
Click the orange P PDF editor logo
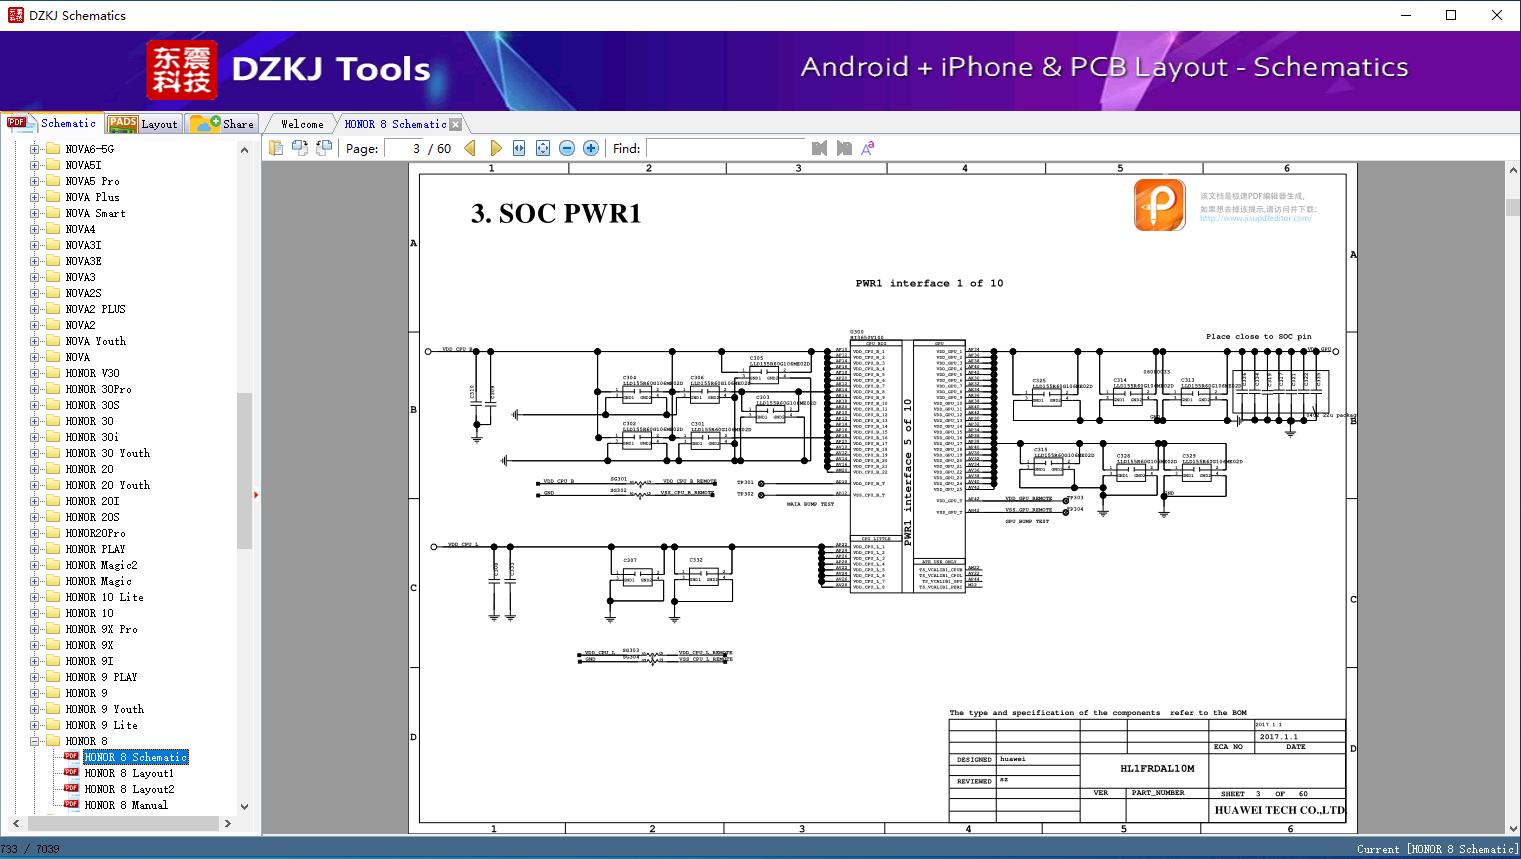(x=1160, y=205)
